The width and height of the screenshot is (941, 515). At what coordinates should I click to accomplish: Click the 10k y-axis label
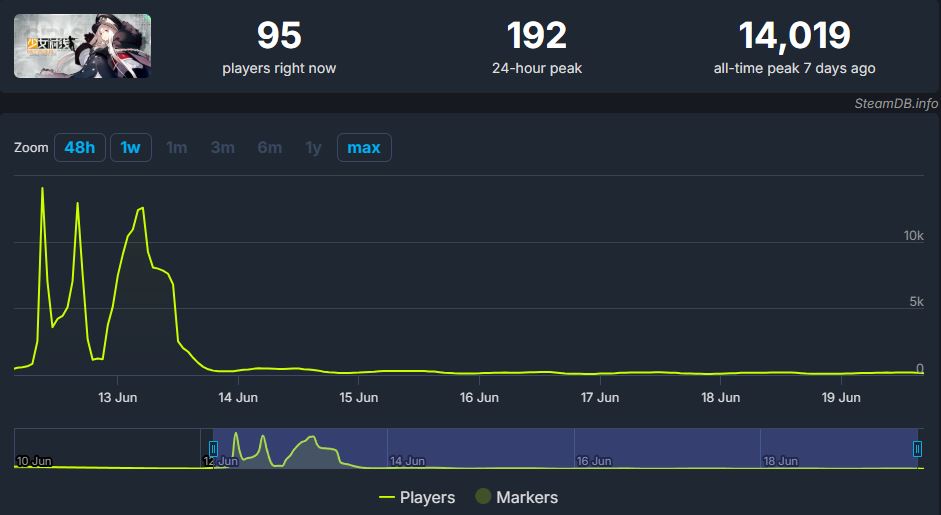pos(913,235)
